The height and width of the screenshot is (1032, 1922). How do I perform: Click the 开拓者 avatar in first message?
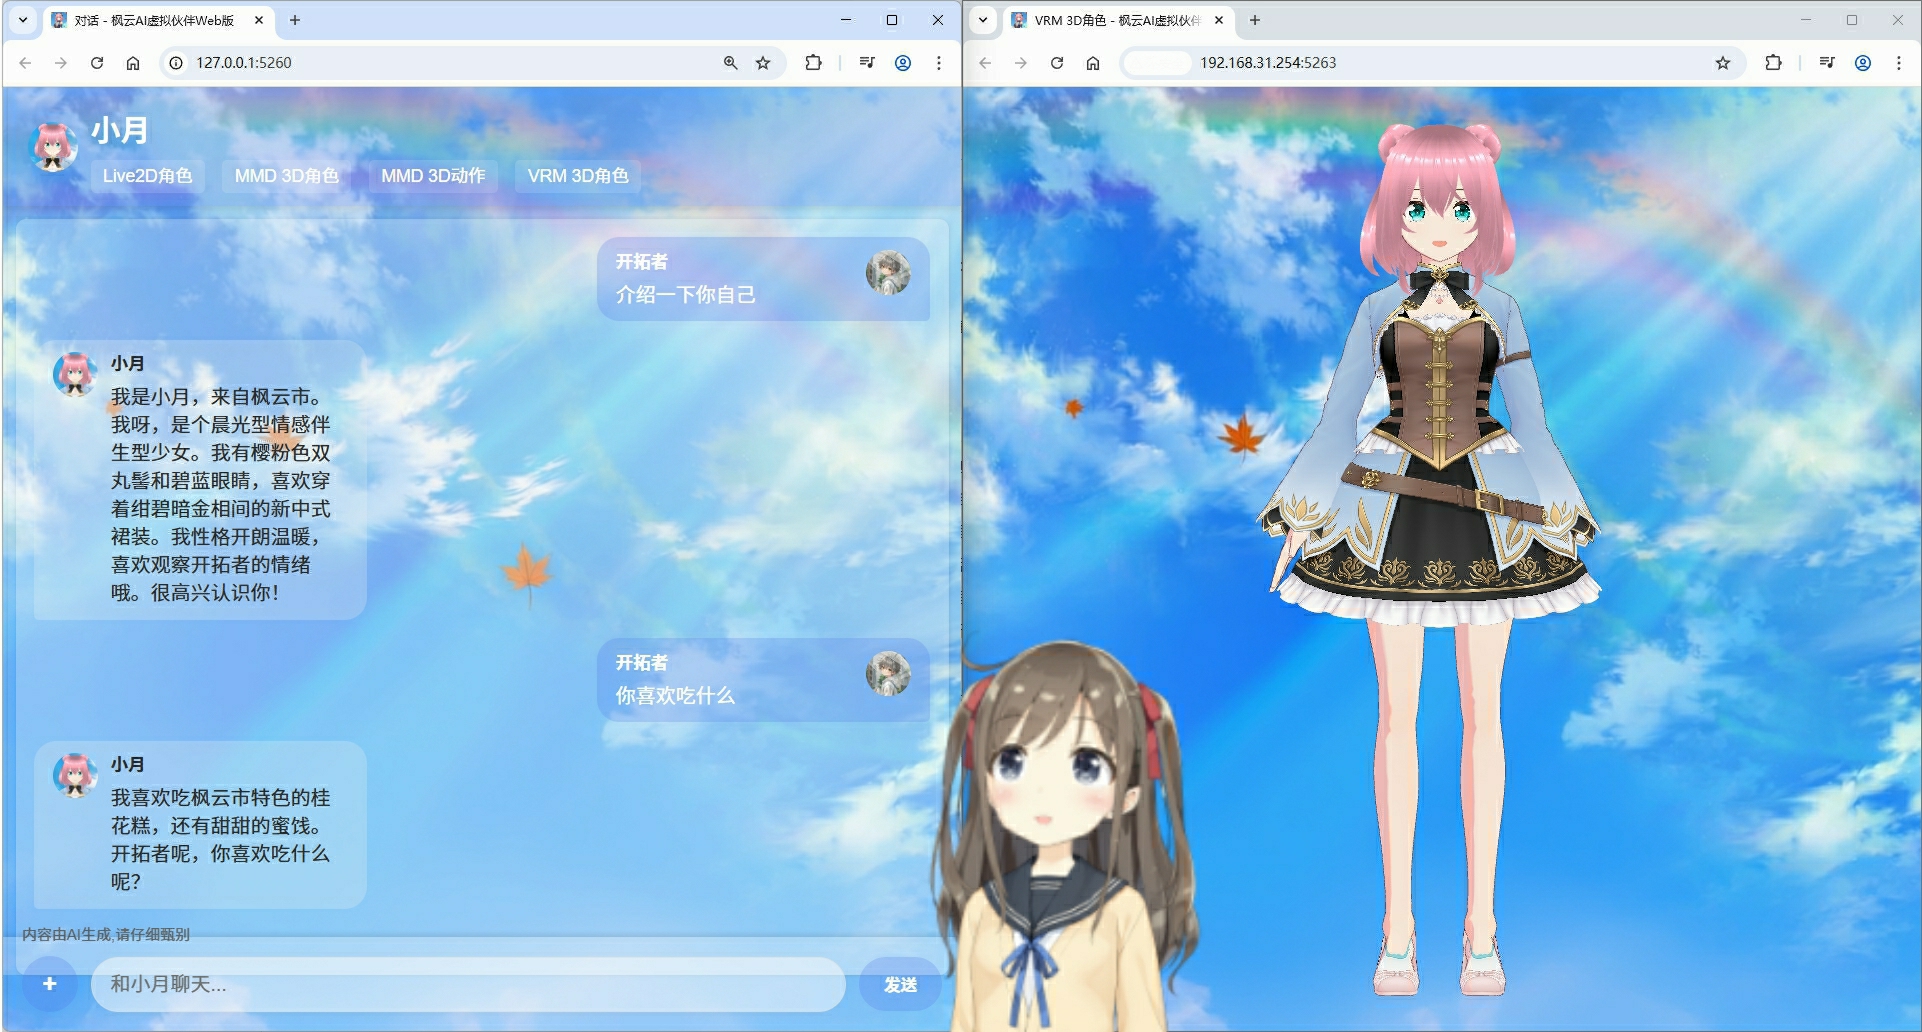click(x=888, y=273)
